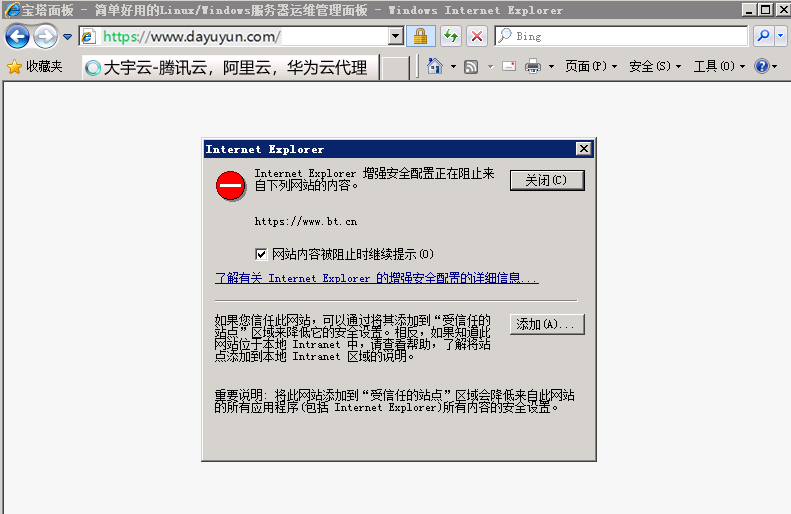Click the IE logo in title bar
791x514 pixels.
pyautogui.click(x=12, y=10)
